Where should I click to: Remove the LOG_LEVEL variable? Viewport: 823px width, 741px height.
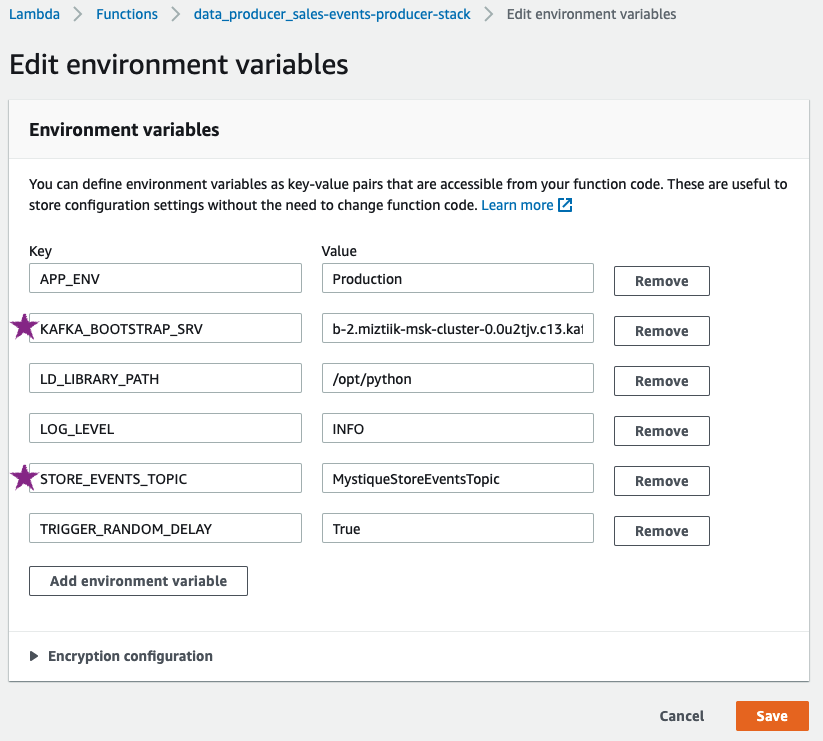(x=661, y=431)
